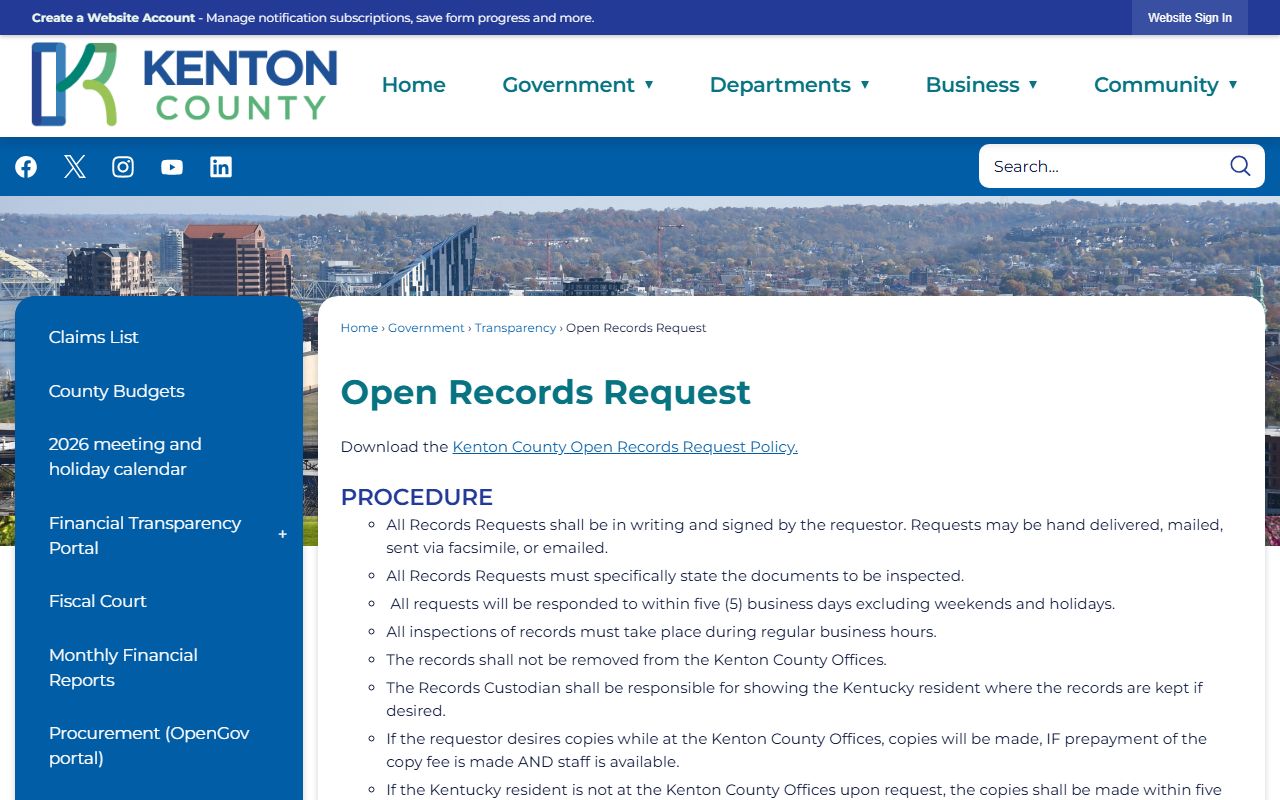Expand the Departments menu arrow
The width and height of the screenshot is (1280, 800).
pos(865,85)
